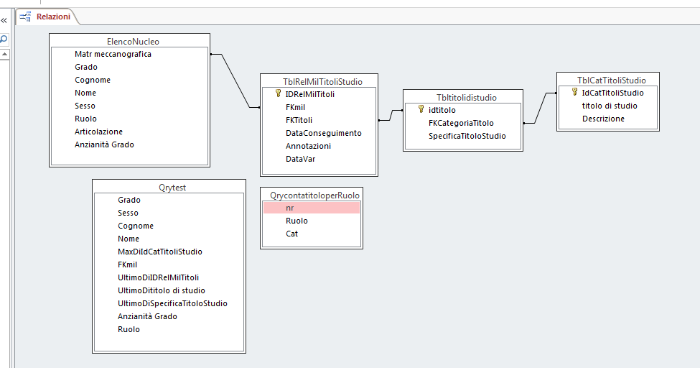Screen dimensions: 700x368
Task: Select the SpecificaTitoloStudio field in Tbltitolidistudio
Action: (x=467, y=136)
